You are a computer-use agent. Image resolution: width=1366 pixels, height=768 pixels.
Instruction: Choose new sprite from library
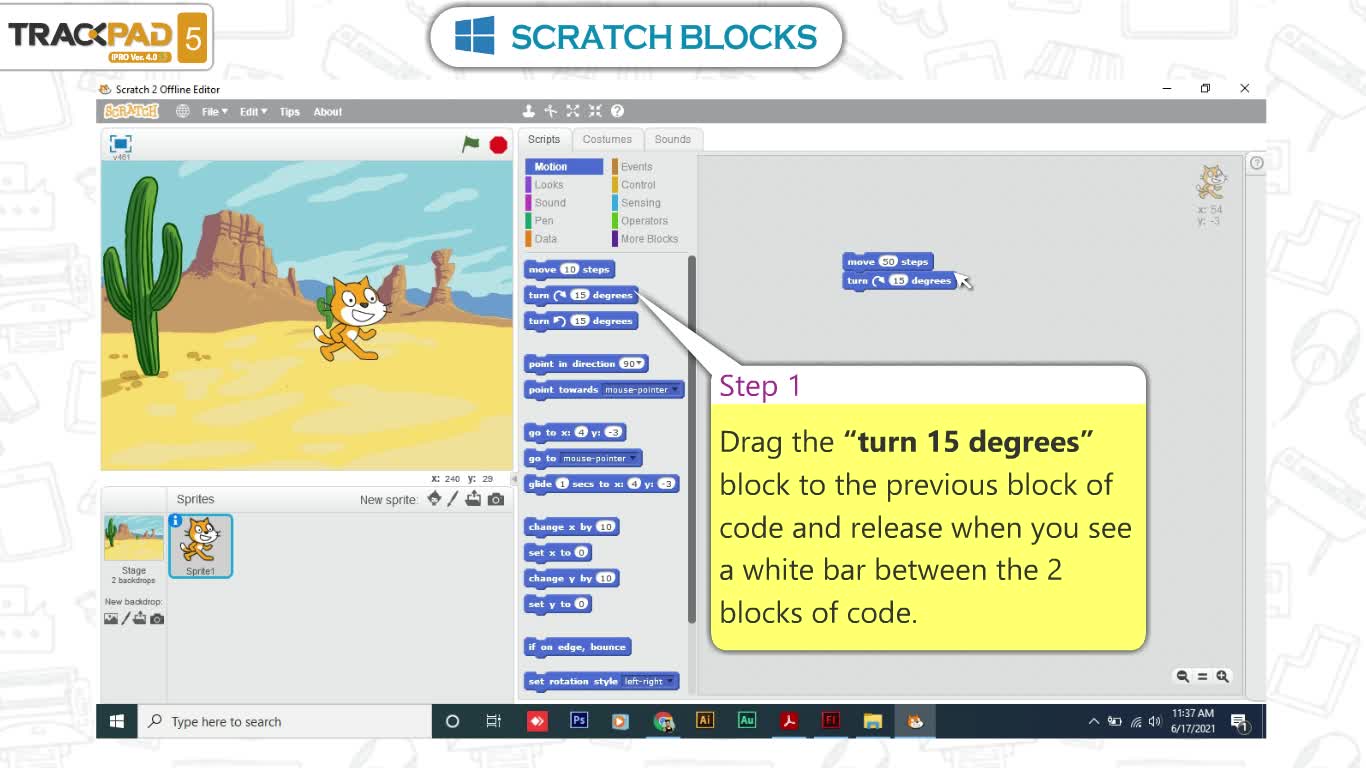(x=434, y=498)
